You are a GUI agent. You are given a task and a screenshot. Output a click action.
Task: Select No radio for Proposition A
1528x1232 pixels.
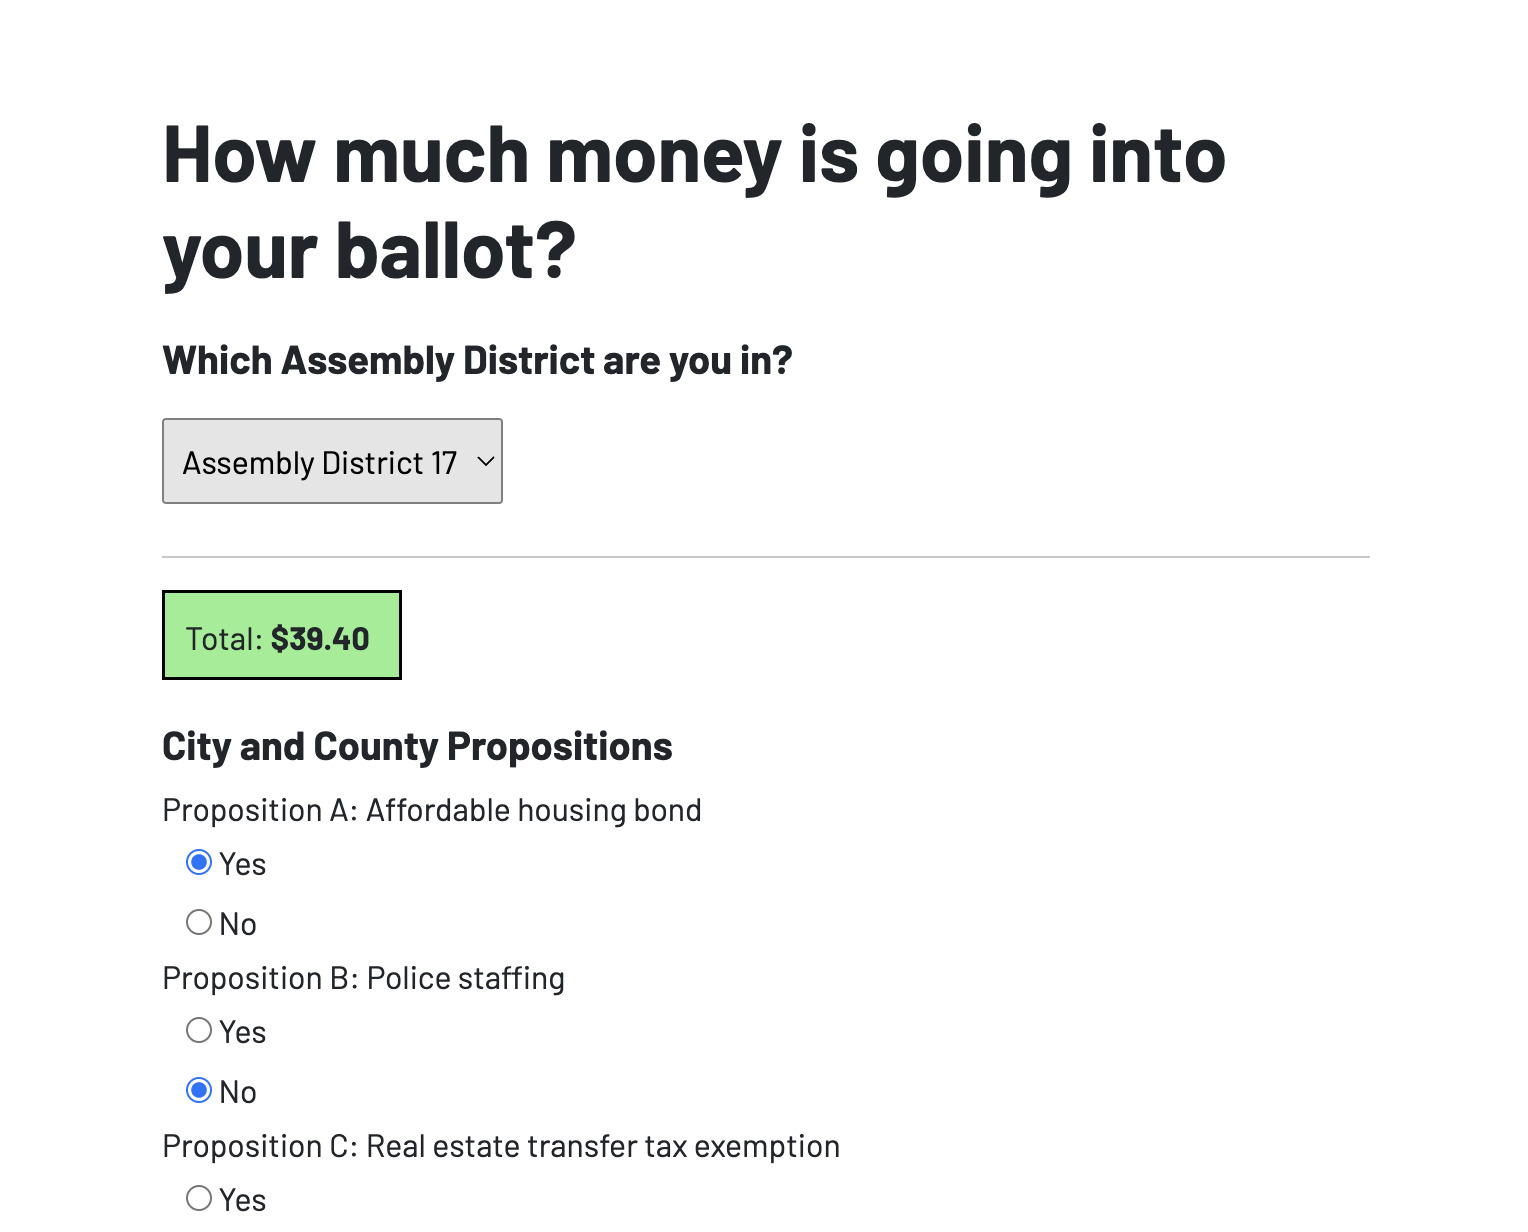tap(199, 922)
